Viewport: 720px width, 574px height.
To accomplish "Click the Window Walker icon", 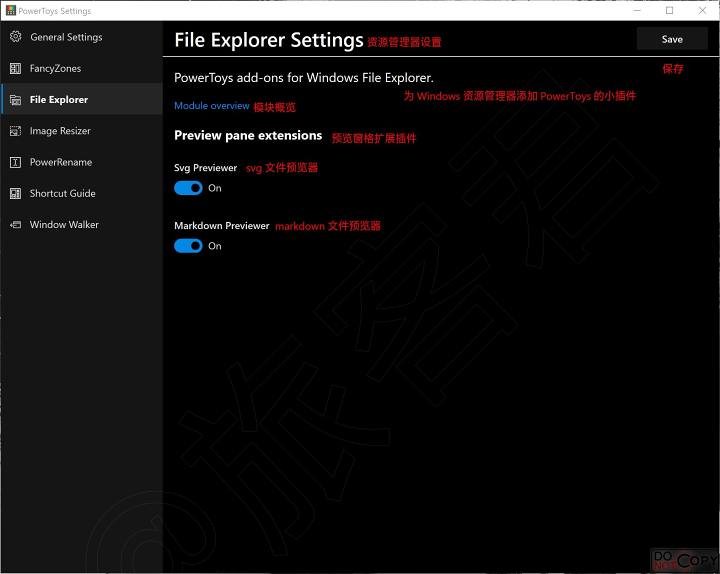I will point(16,225).
